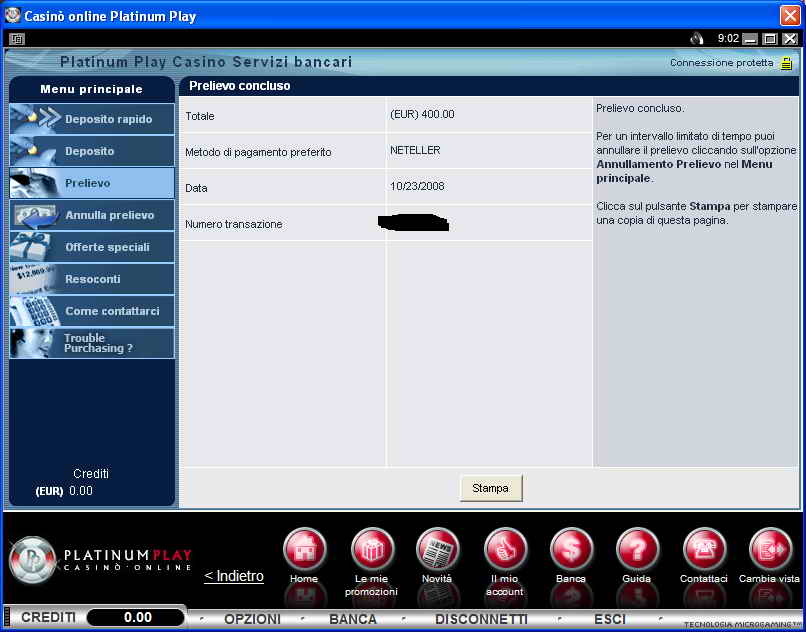Open Trouble Purchasing? menu item

tap(92, 343)
